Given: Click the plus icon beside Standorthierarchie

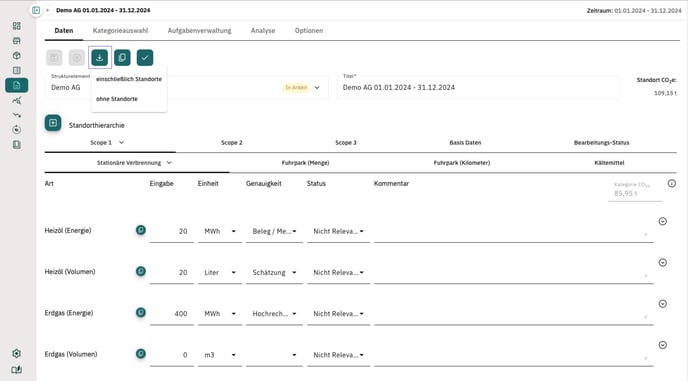Looking at the screenshot, I should (x=53, y=123).
